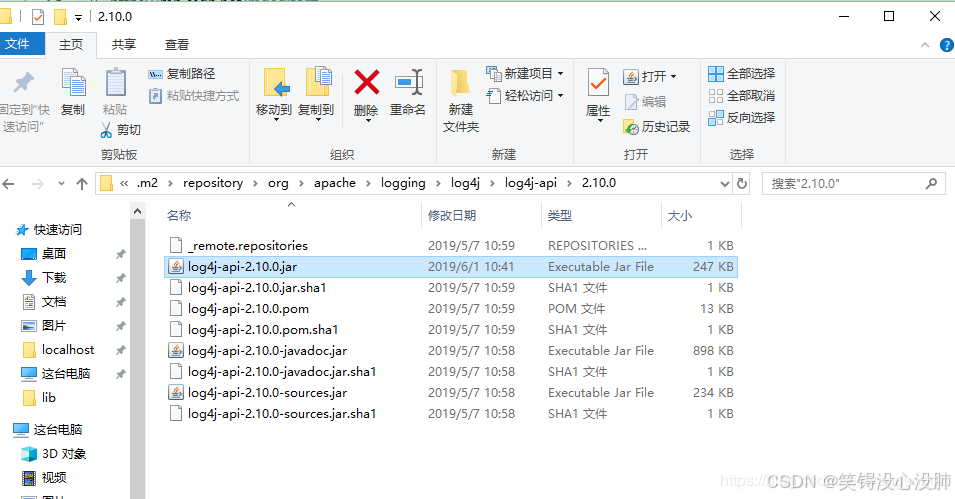Click the .m2 breadcrumb segment
The height and width of the screenshot is (499, 955).
point(147,183)
